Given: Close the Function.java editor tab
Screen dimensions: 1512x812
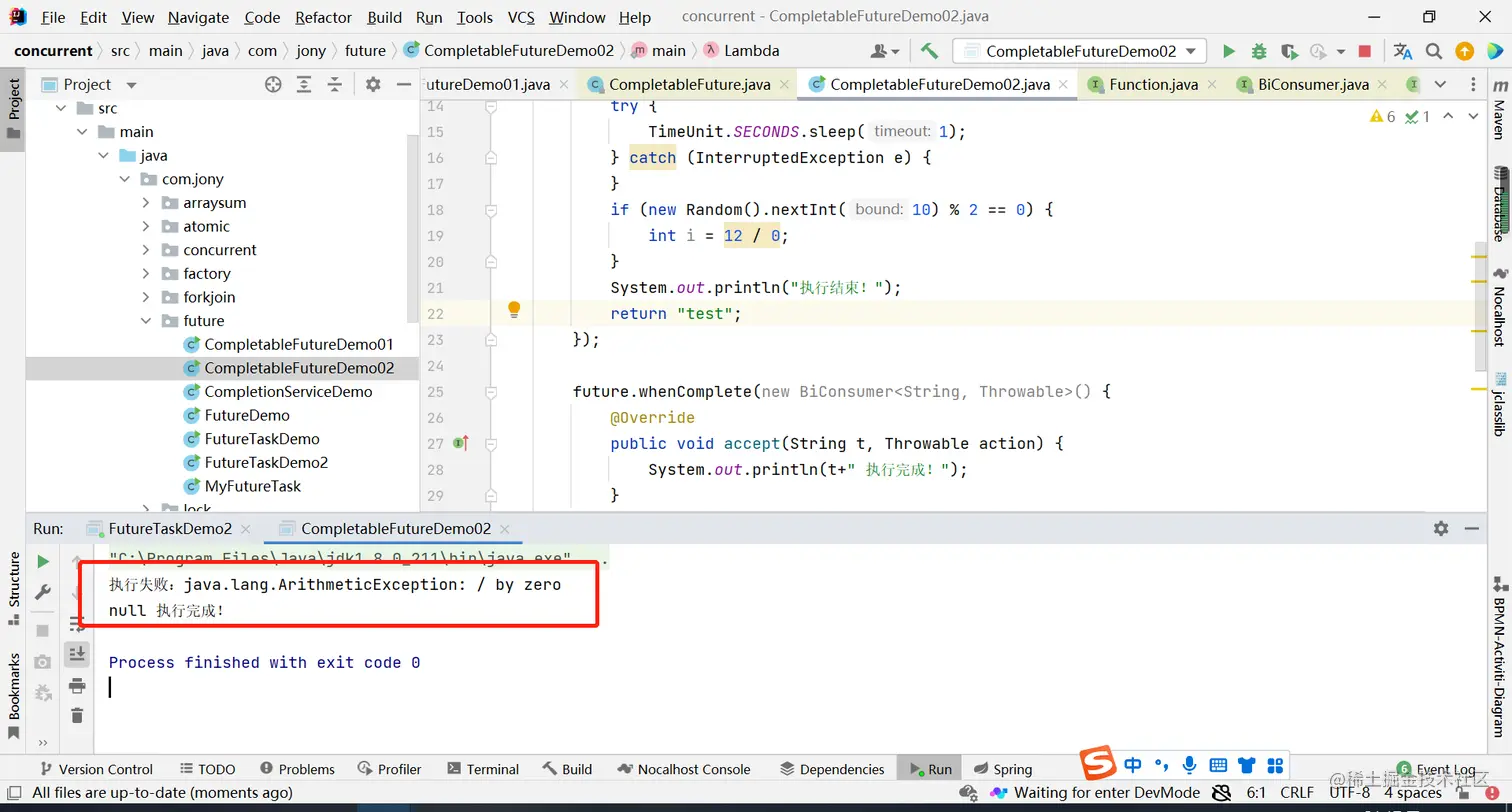Looking at the screenshot, I should click(1213, 85).
